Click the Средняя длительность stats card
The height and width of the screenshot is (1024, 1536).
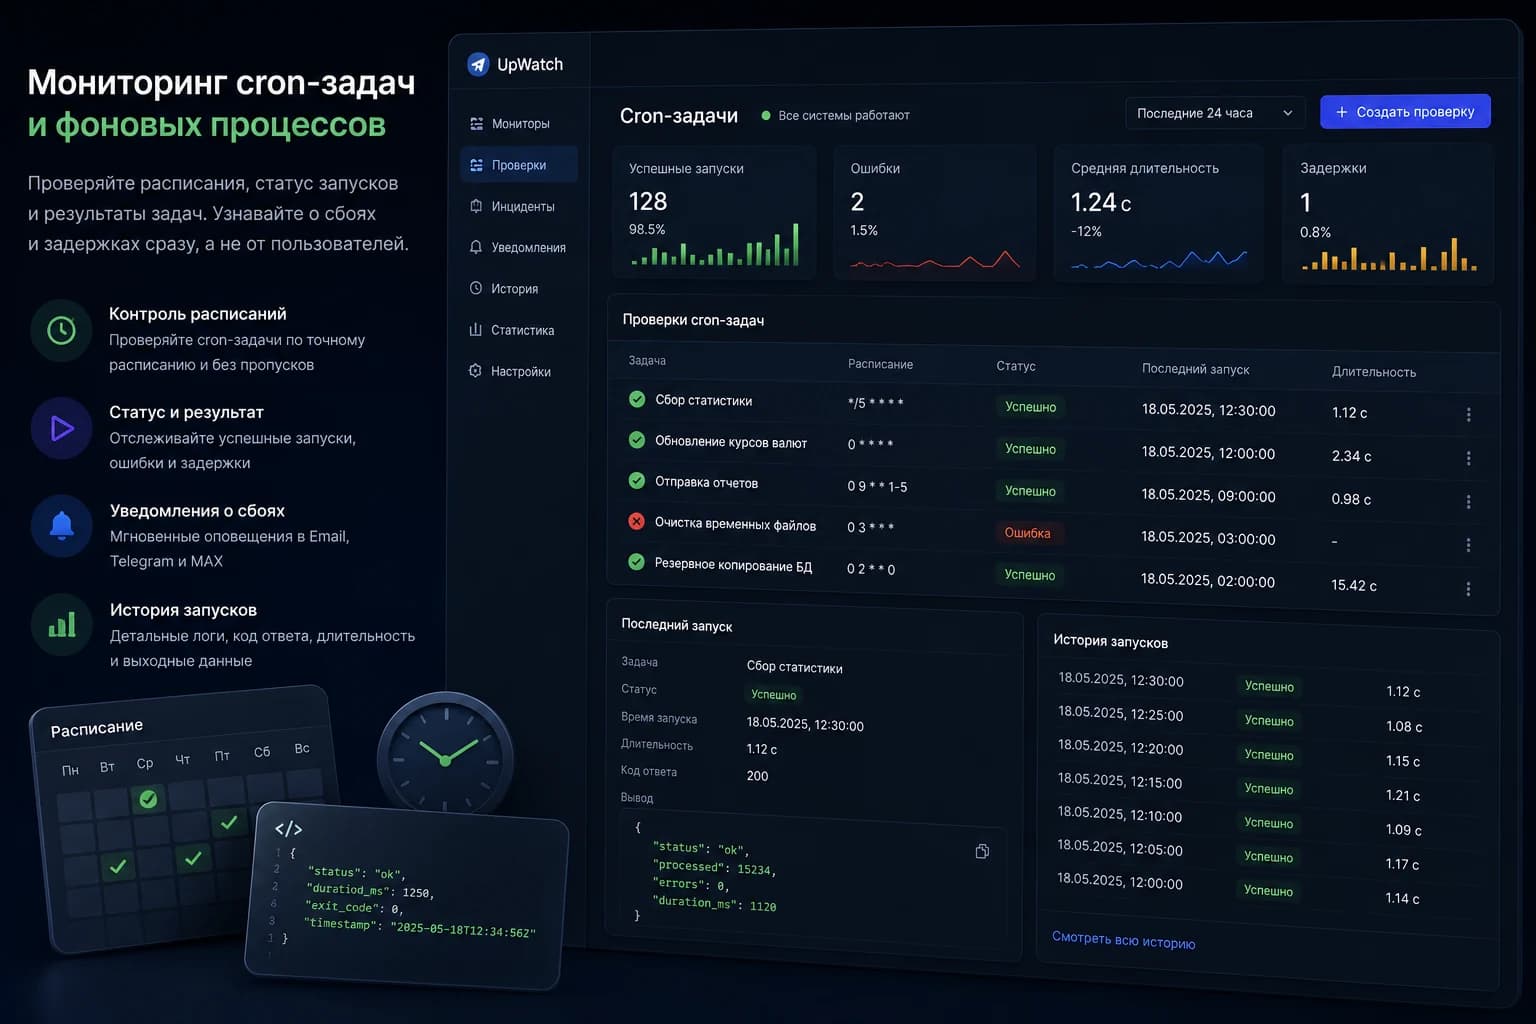pos(1159,213)
